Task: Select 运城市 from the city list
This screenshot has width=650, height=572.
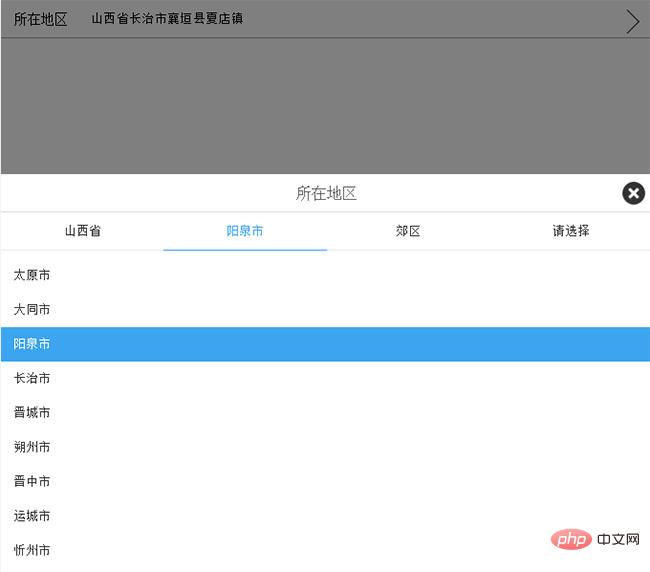Action: tap(325, 516)
